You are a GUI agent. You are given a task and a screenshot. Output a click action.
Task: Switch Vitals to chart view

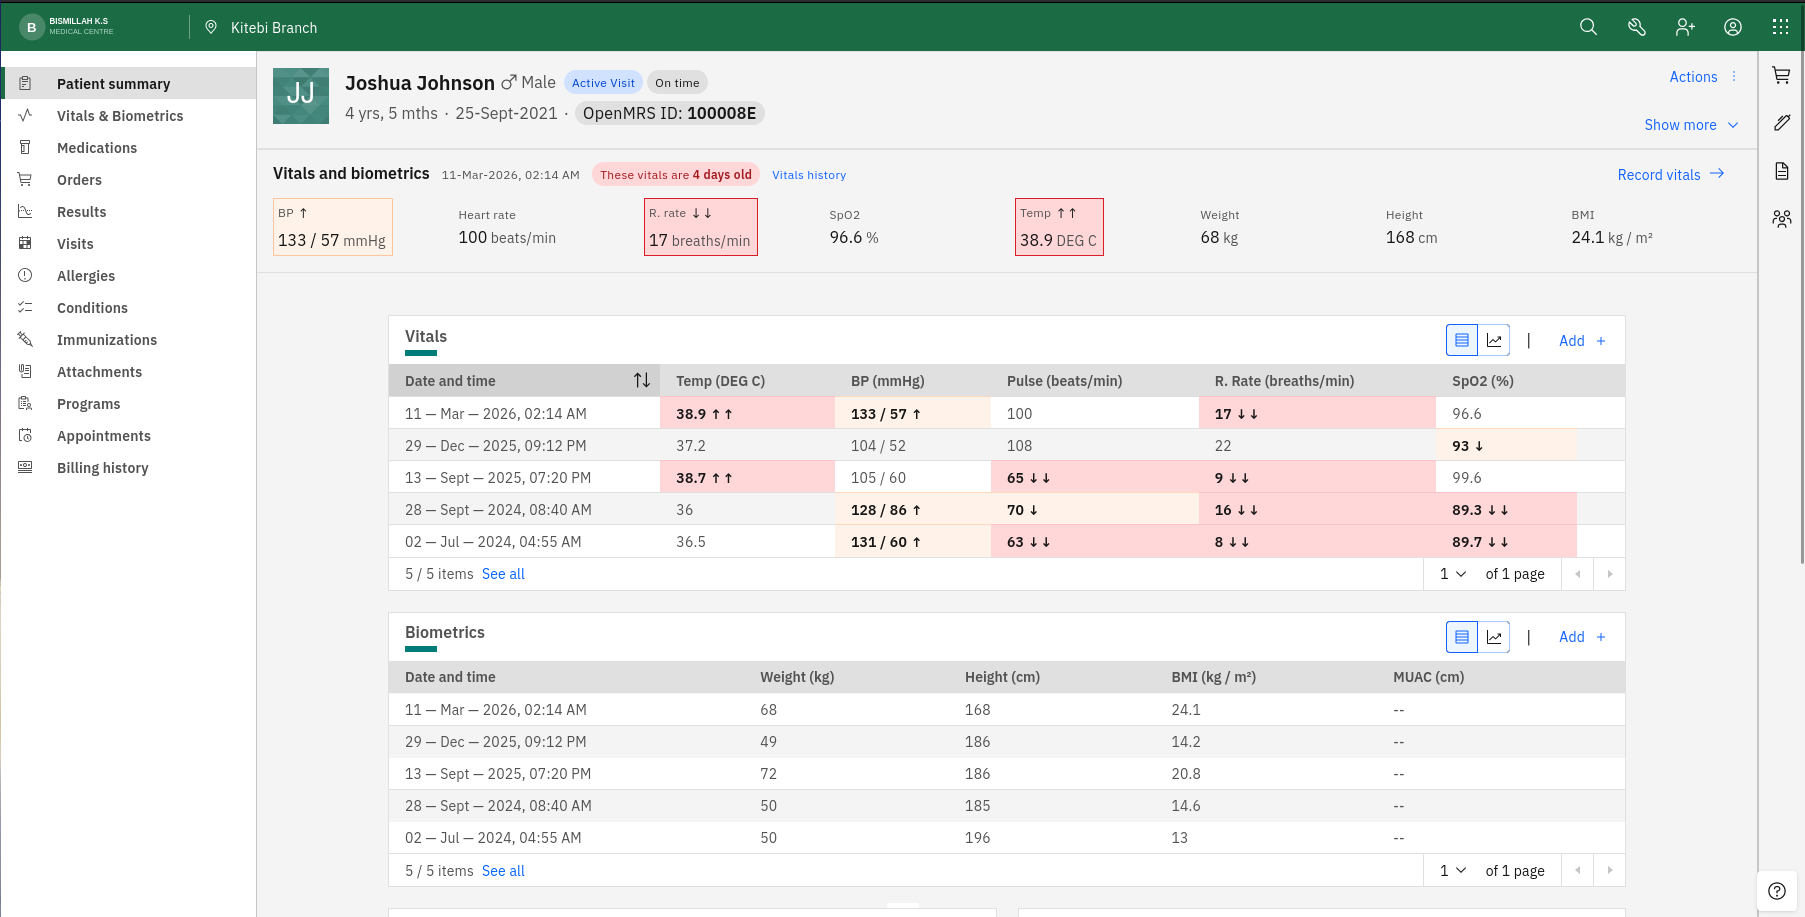[1494, 341]
